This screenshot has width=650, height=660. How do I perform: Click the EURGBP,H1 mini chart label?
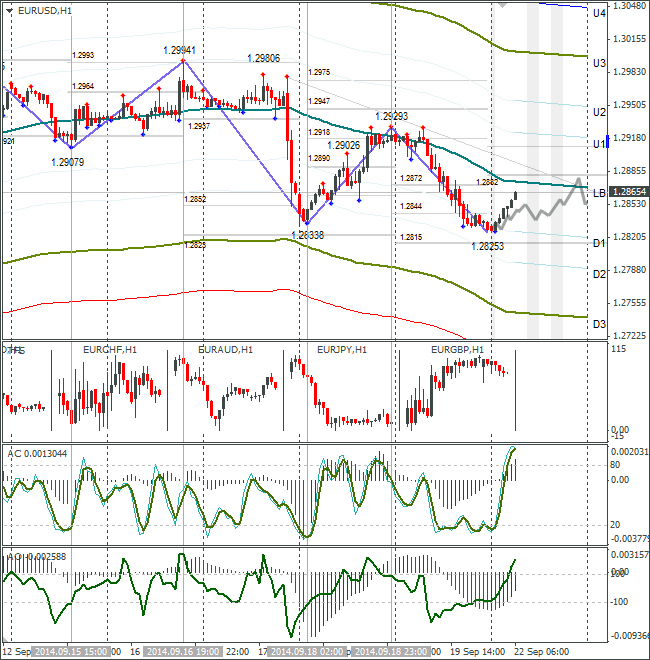coord(457,350)
